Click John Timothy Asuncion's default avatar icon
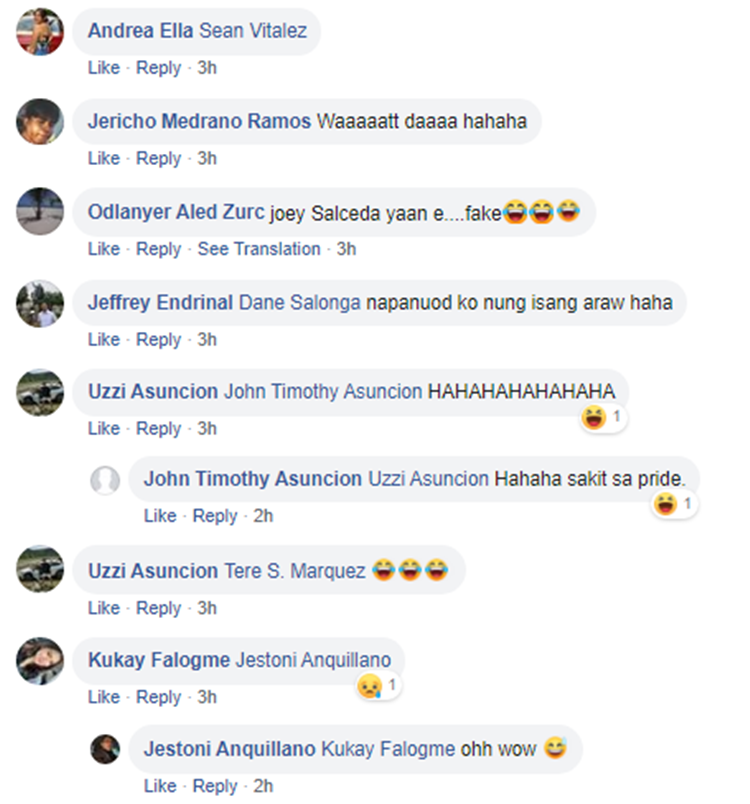 105,481
